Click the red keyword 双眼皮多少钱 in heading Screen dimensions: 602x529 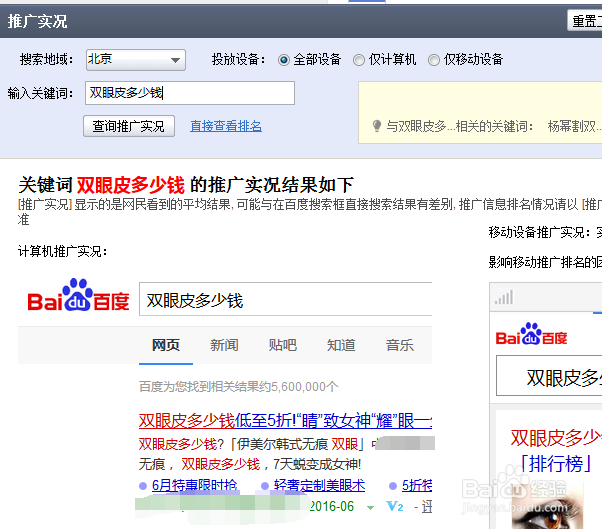coord(131,185)
